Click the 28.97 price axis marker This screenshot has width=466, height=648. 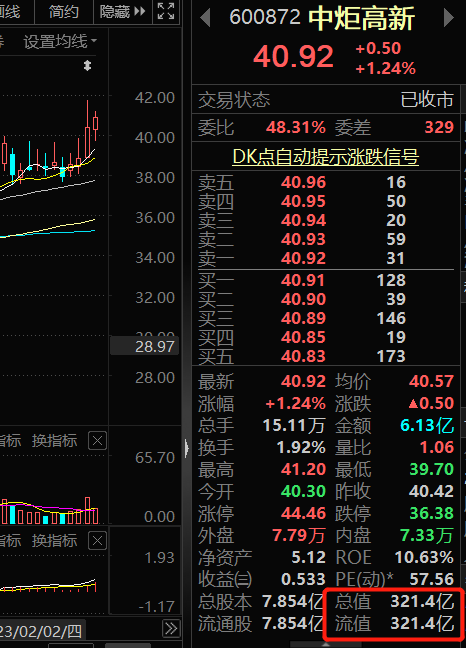[x=145, y=346]
